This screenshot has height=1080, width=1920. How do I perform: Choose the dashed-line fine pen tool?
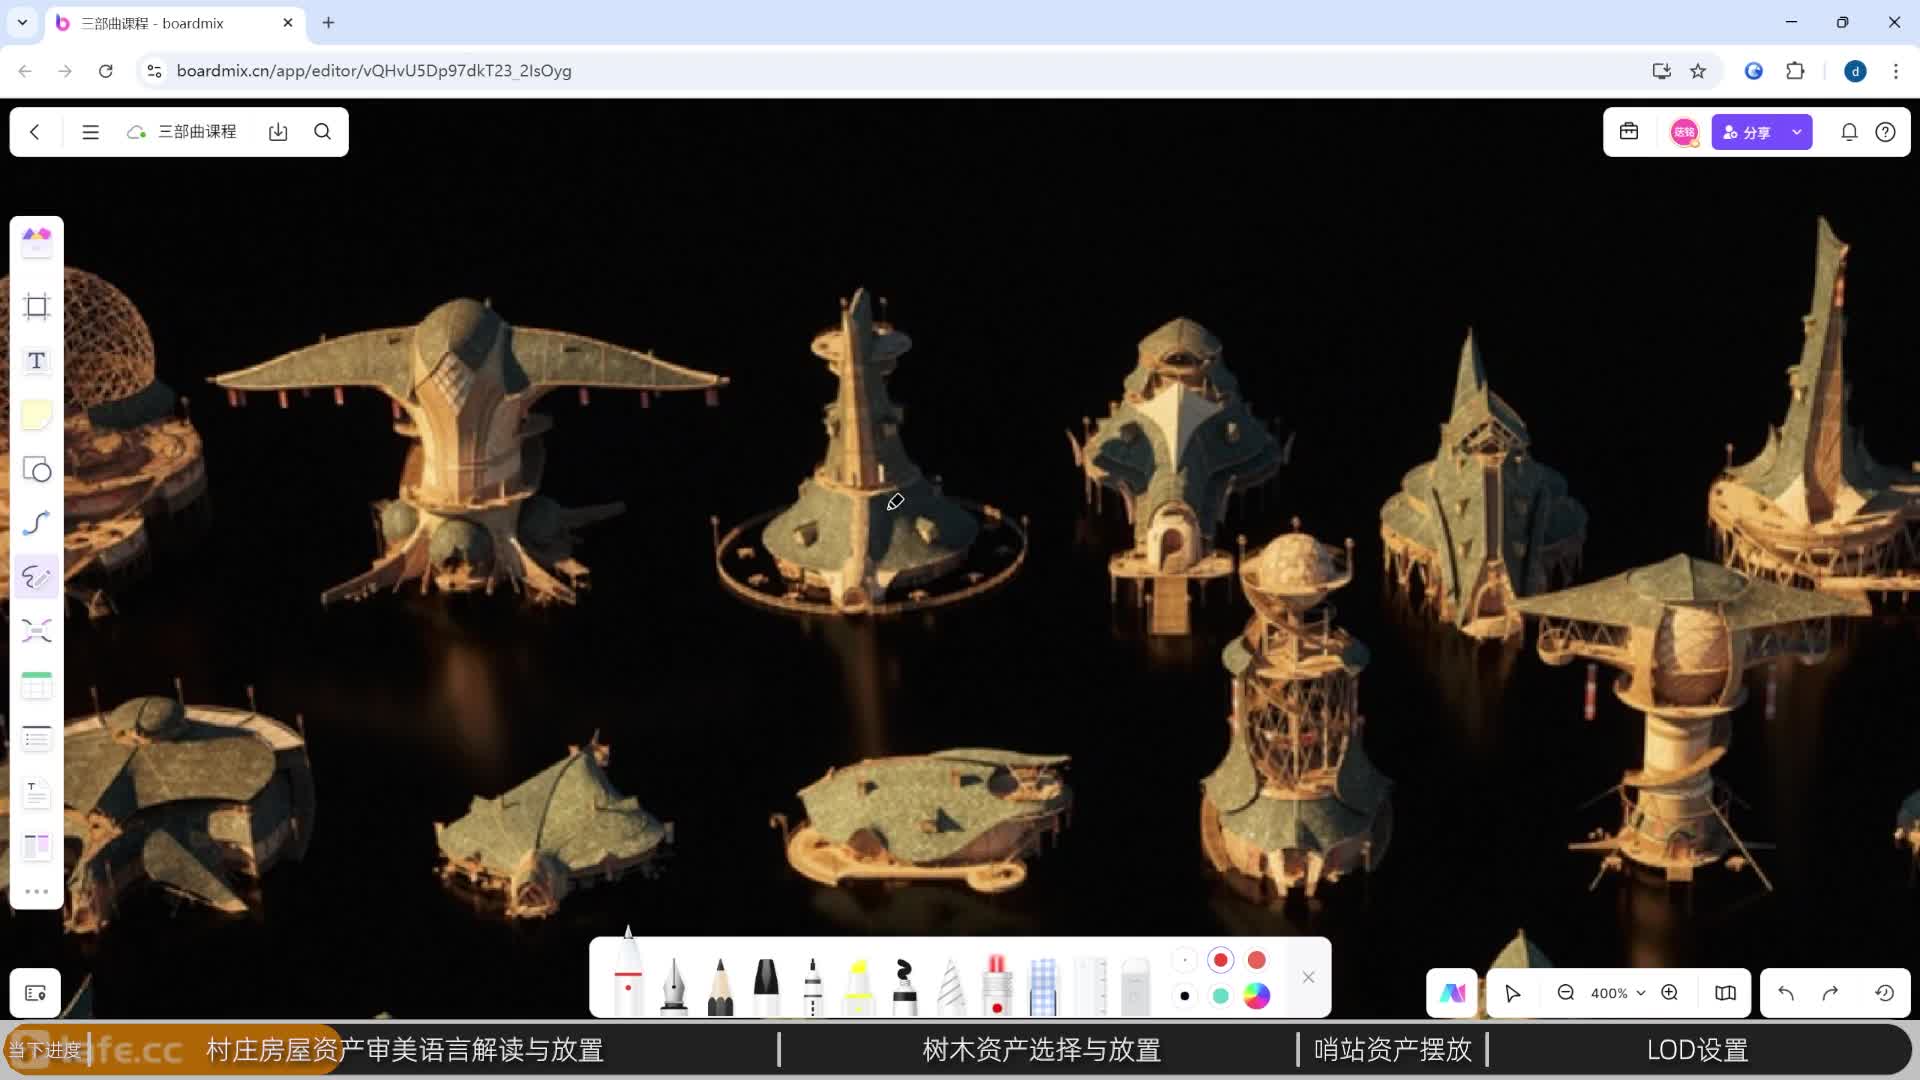click(812, 986)
